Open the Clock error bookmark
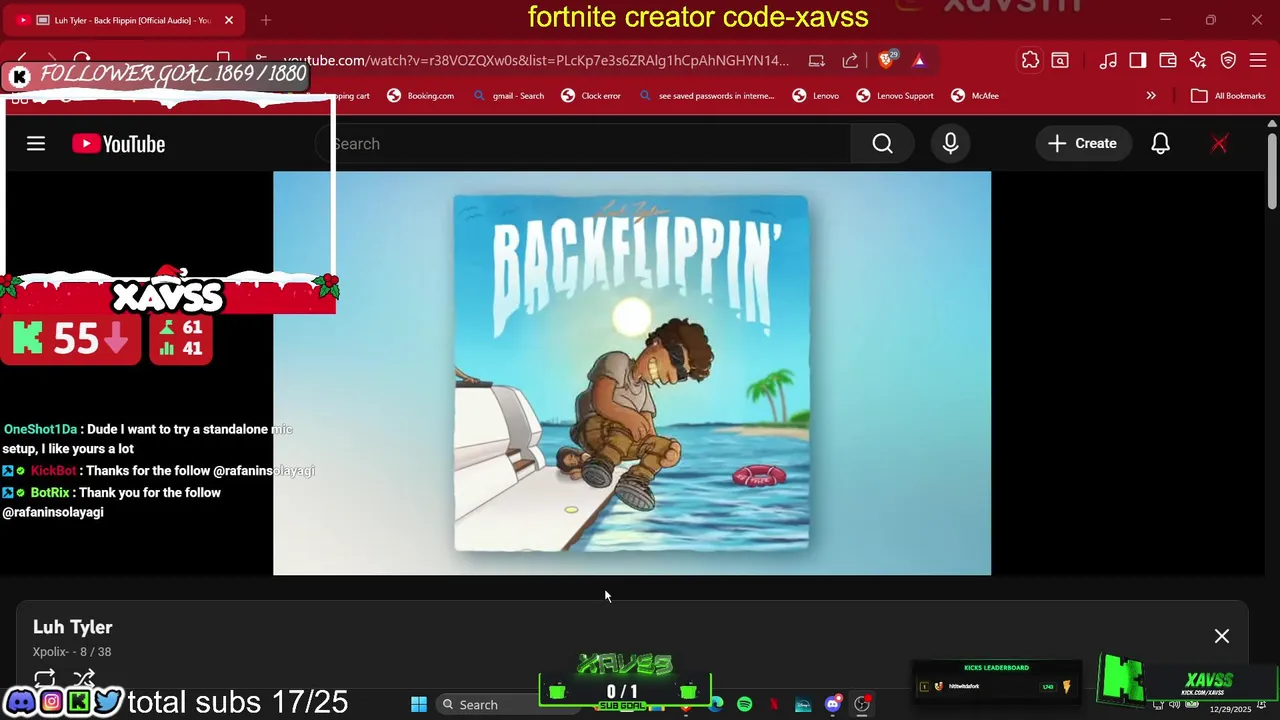 point(591,96)
